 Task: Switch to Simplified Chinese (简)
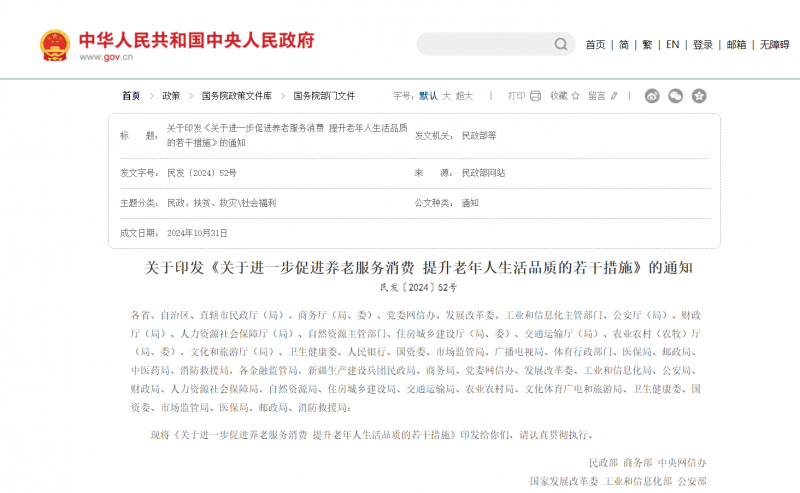[624, 45]
